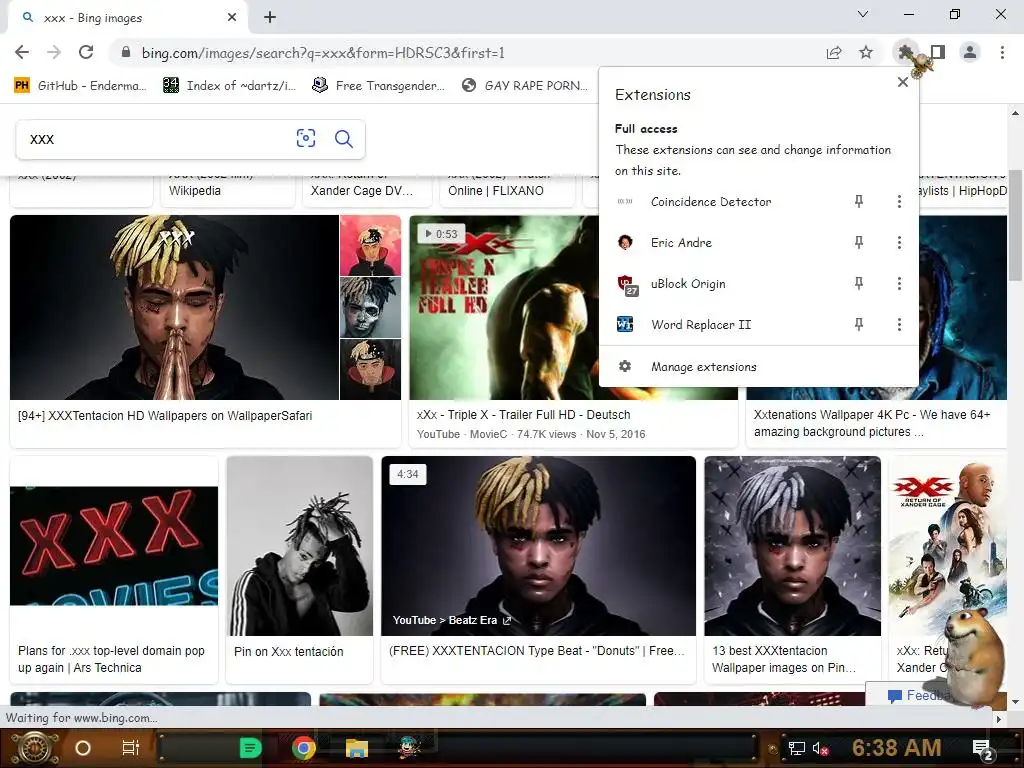Pin the Word Replacer II extension
This screenshot has height=768, width=1024.
coord(859,324)
